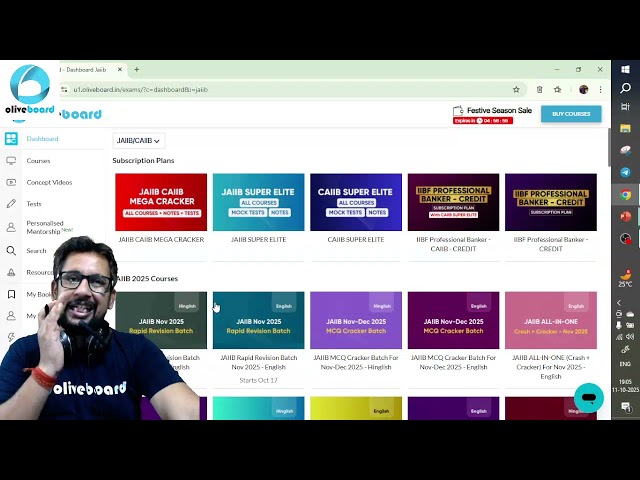Click Telegram icon in Windows taskbar
640x480 pixels.
point(626,172)
